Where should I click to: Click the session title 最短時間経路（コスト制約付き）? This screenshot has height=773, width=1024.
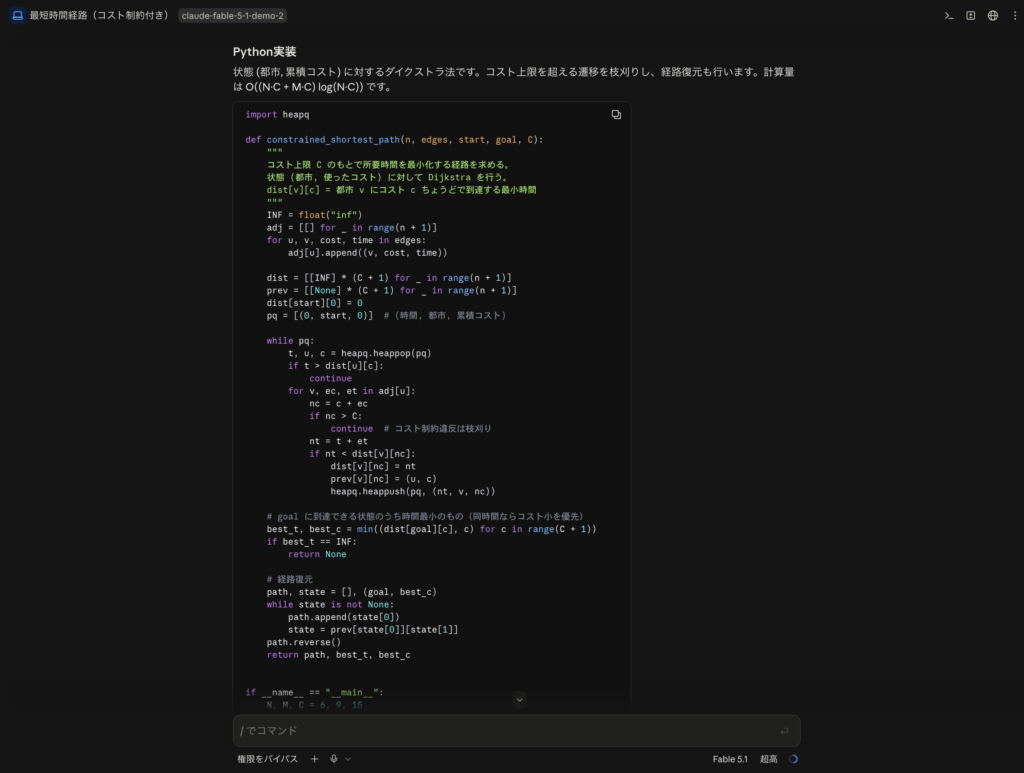(x=101, y=16)
